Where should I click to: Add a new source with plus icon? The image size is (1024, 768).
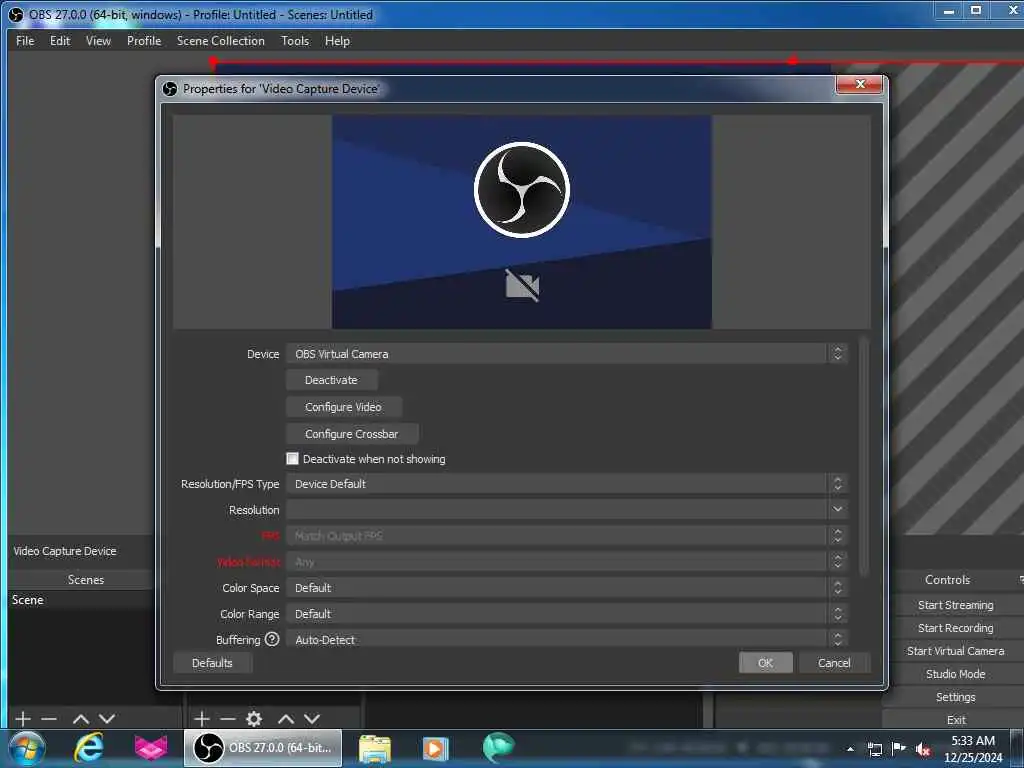coord(202,719)
